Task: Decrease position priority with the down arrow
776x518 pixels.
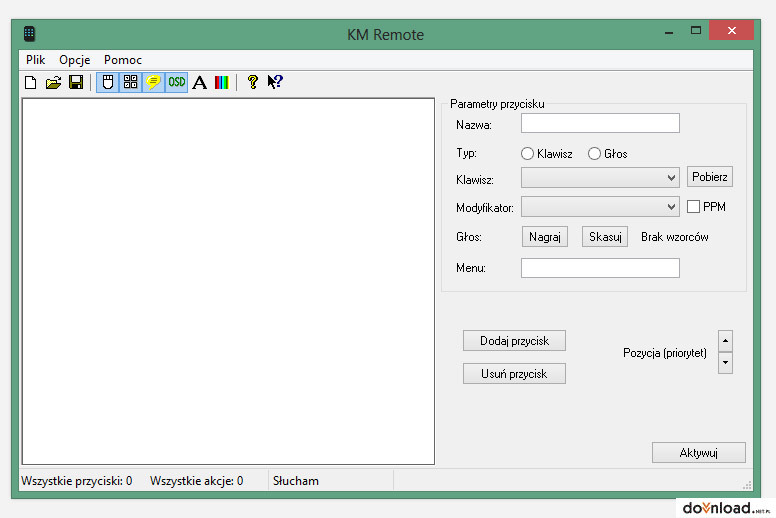Action: click(x=726, y=363)
